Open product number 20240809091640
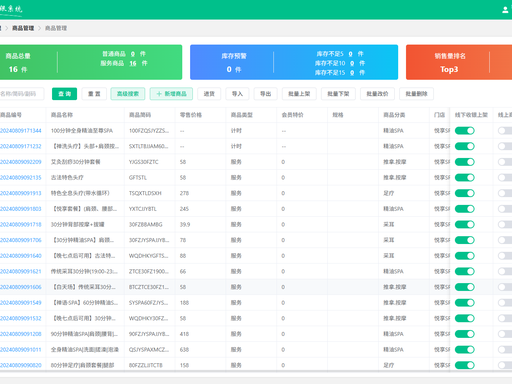The image size is (512, 384). coord(21,256)
